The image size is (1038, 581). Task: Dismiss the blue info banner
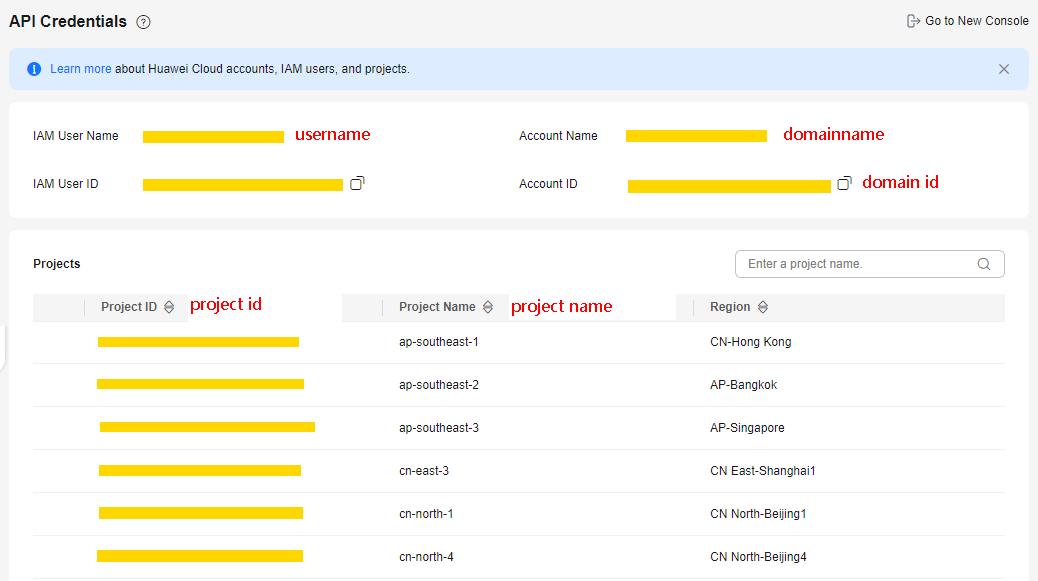coord(1004,69)
